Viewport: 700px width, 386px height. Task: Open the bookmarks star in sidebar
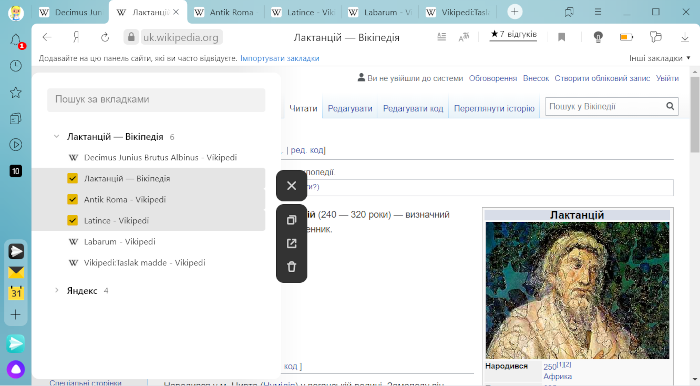(x=16, y=92)
